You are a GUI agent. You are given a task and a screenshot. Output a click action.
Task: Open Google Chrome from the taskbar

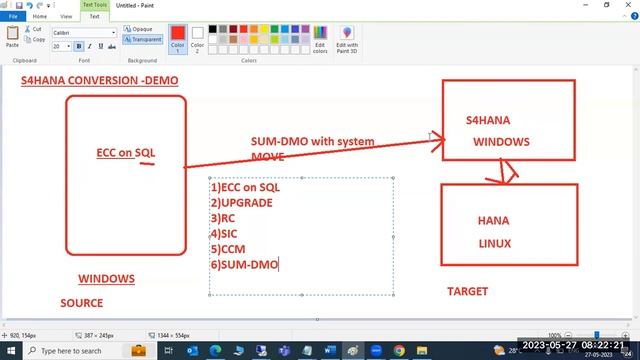pyautogui.click(x=399, y=351)
